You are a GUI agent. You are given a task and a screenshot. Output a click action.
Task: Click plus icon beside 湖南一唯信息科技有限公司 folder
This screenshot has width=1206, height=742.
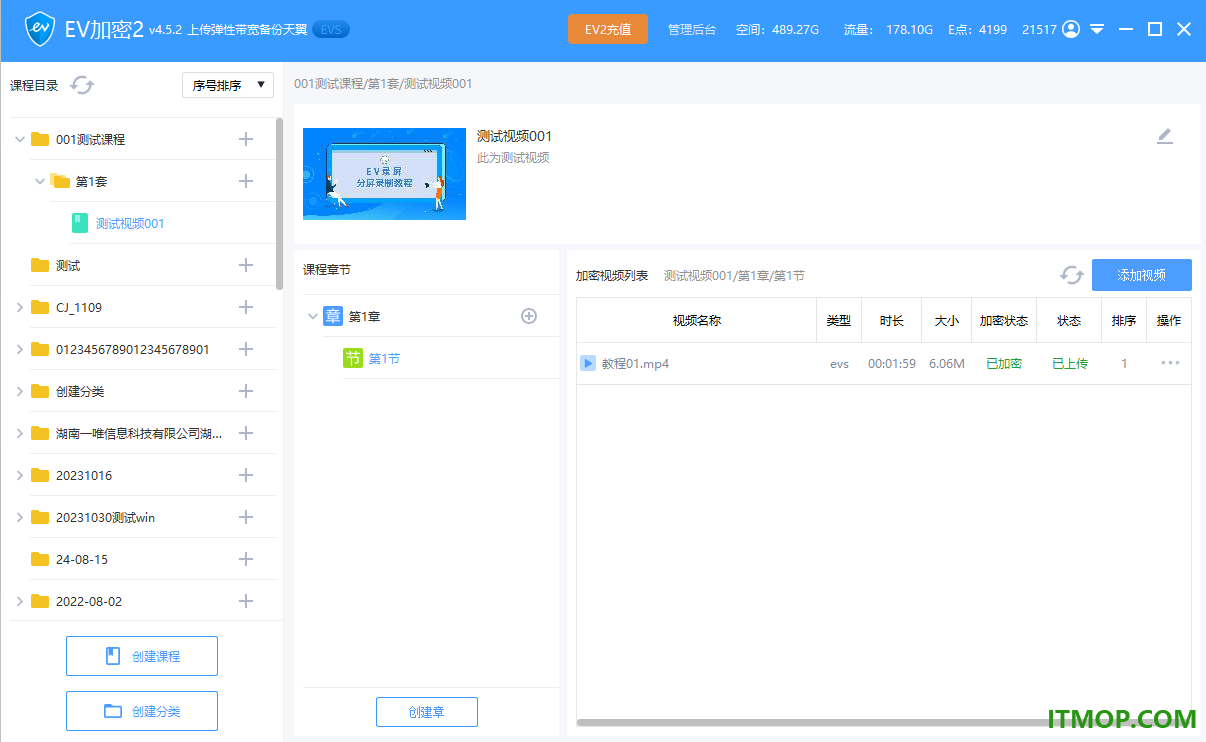click(x=246, y=433)
